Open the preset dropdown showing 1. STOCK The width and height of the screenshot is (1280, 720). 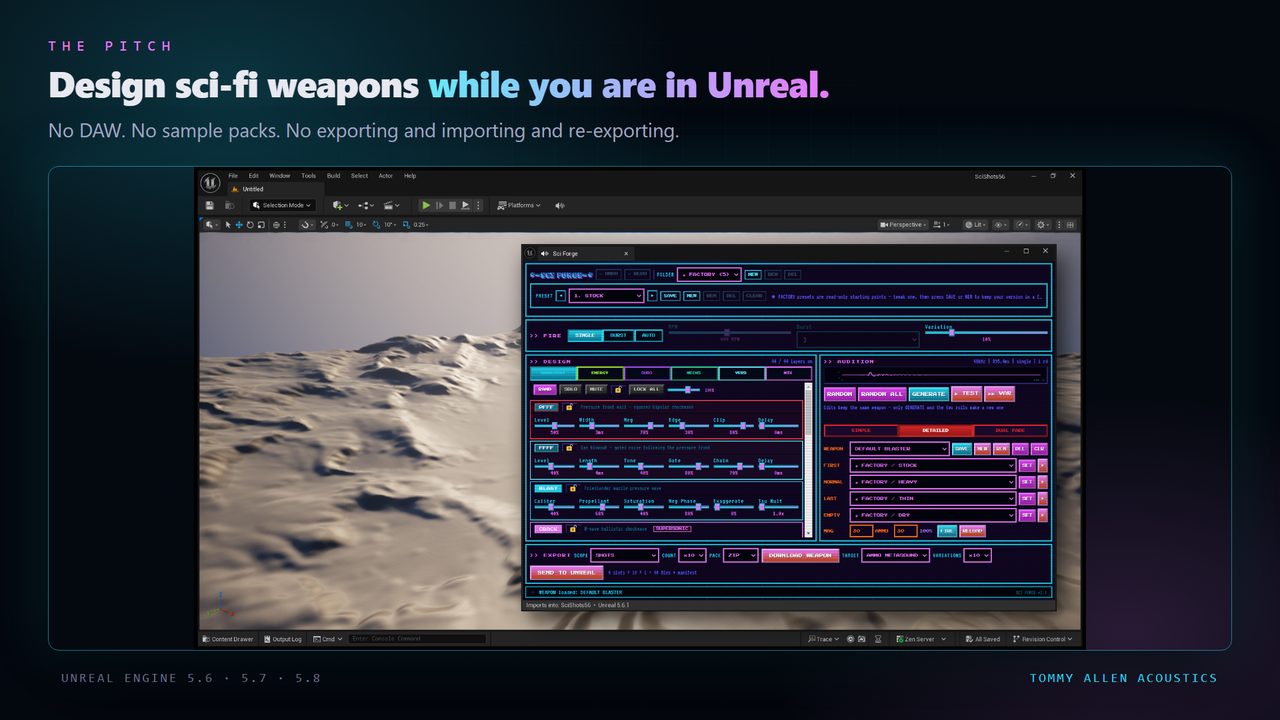tap(606, 296)
